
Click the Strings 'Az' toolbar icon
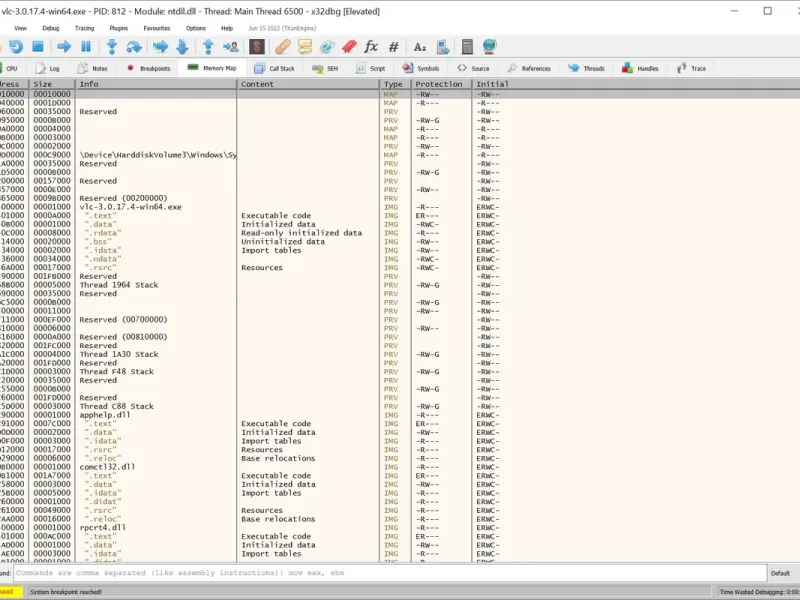(419, 47)
